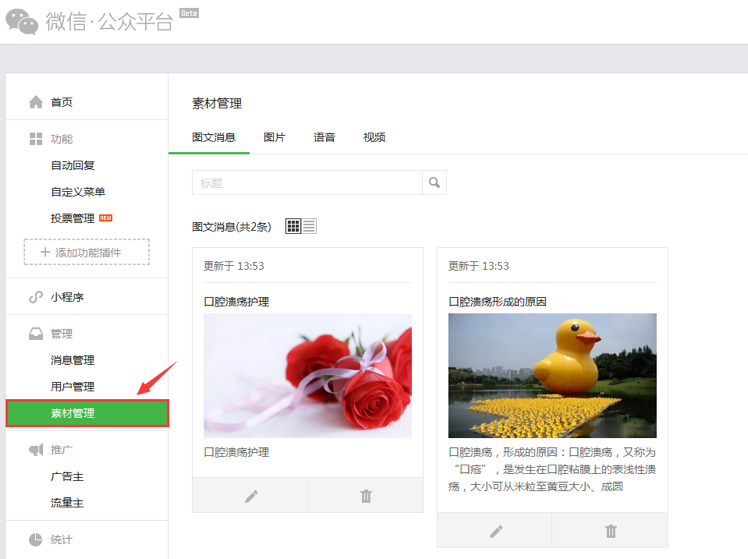Go to 首页 home in sidebar
The image size is (748, 559).
pos(61,102)
